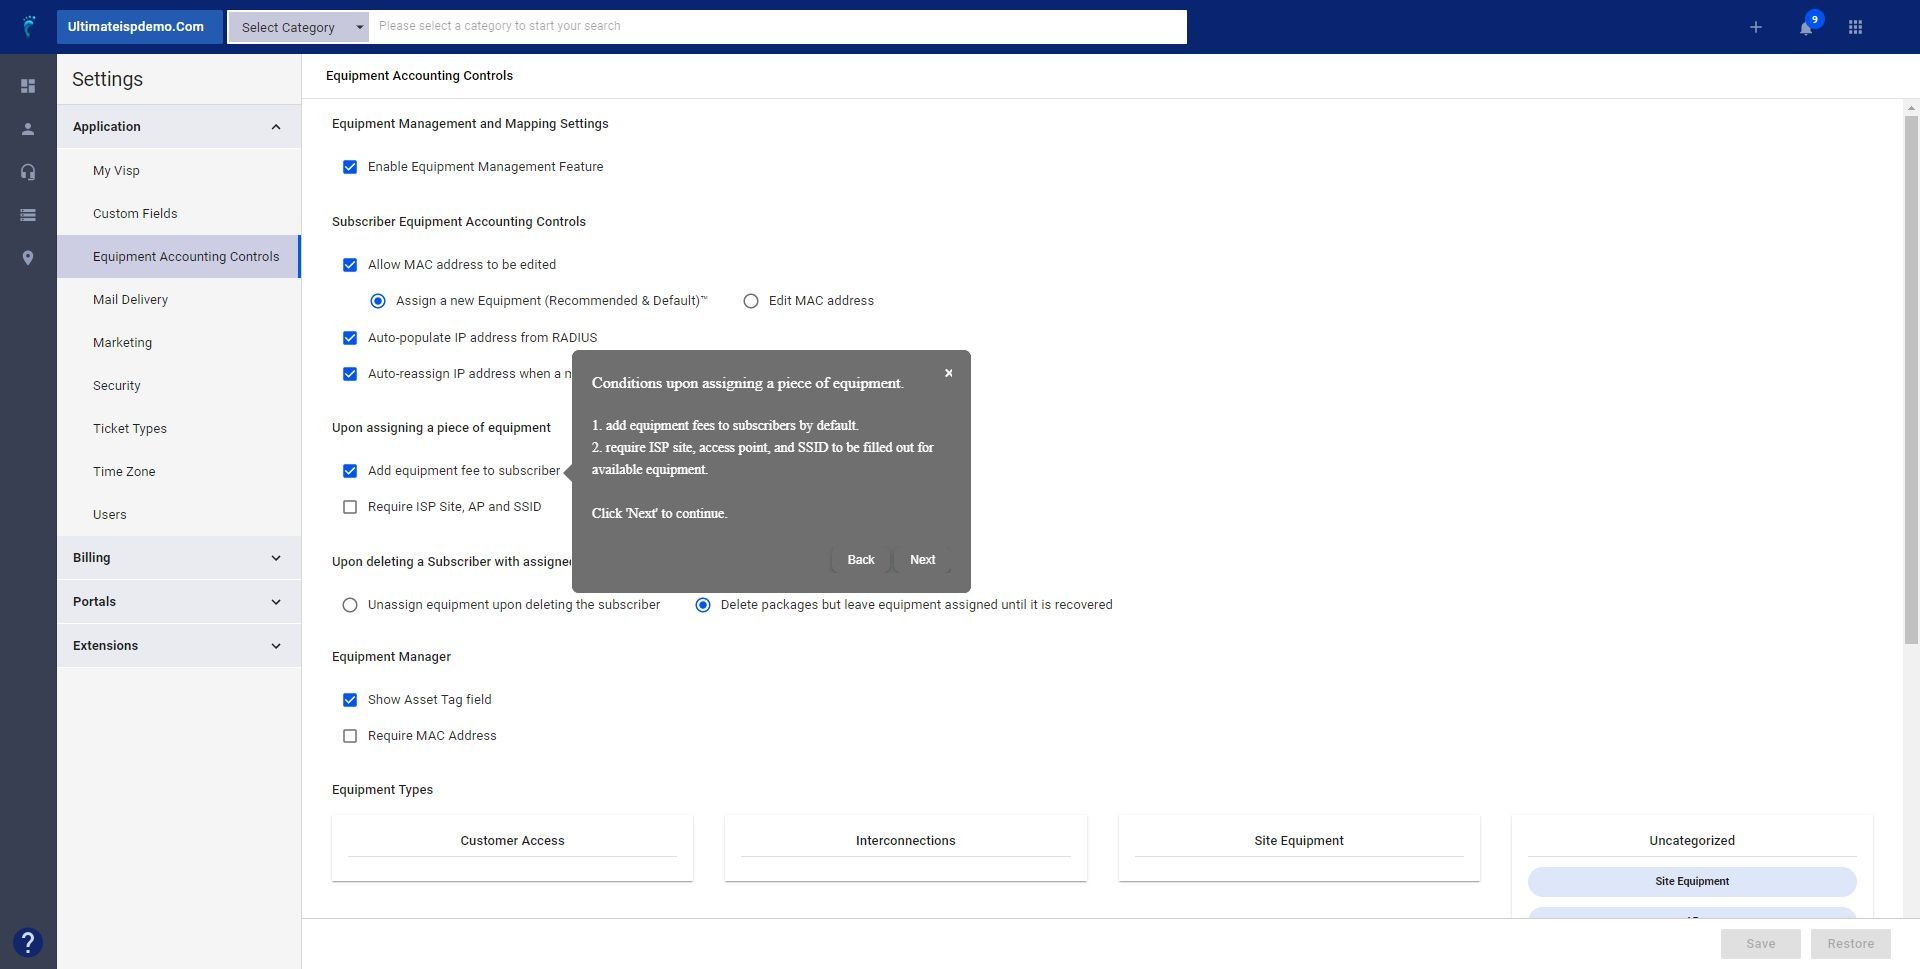
Task: Open the support headset icon
Action: tap(28, 172)
